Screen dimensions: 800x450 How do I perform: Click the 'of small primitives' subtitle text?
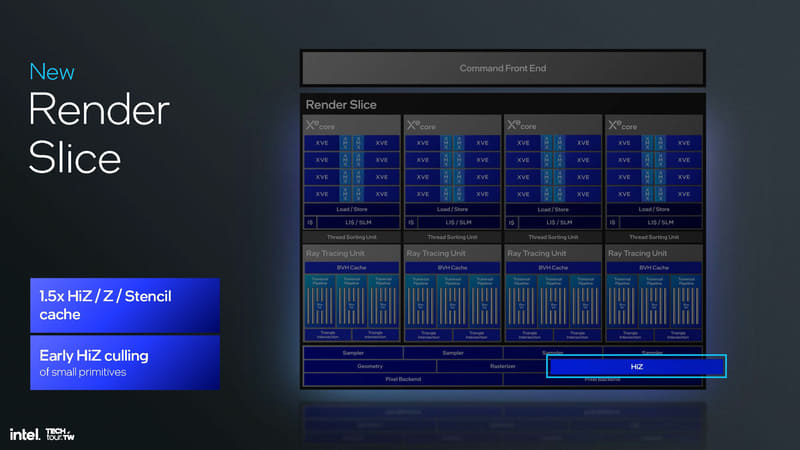[x=83, y=372]
